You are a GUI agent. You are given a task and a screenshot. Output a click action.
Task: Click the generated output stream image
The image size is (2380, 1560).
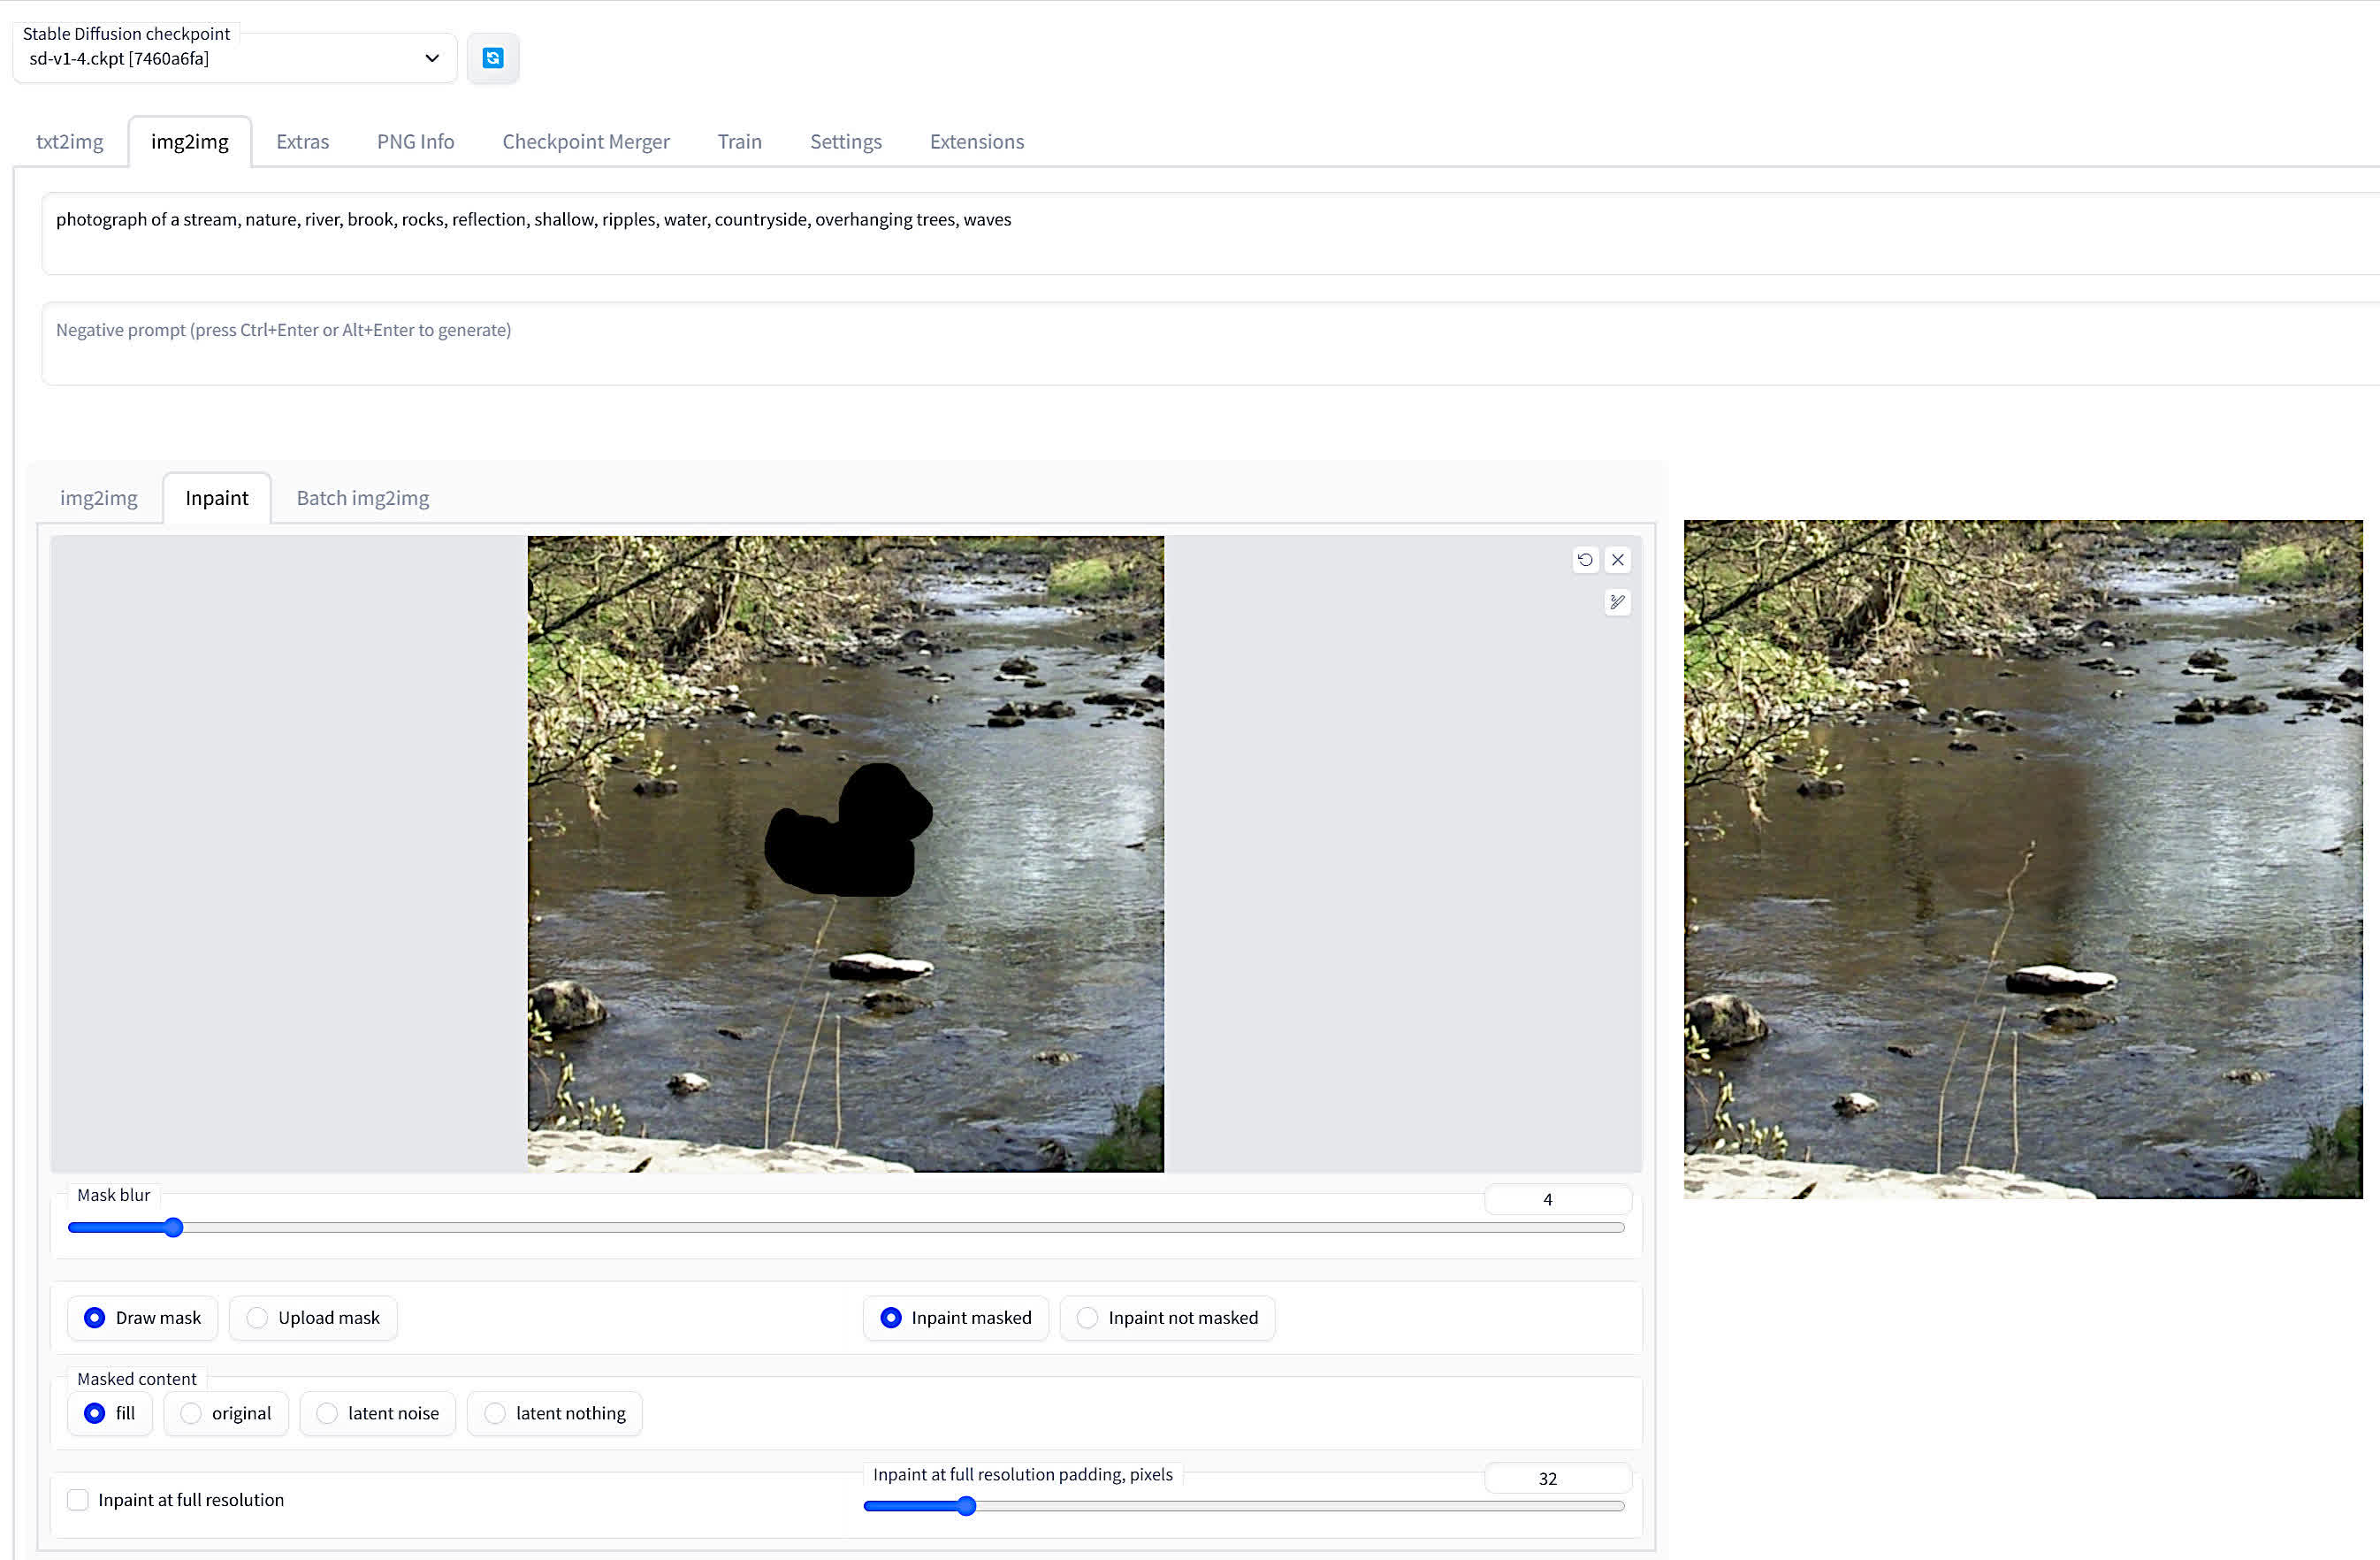point(2023,859)
